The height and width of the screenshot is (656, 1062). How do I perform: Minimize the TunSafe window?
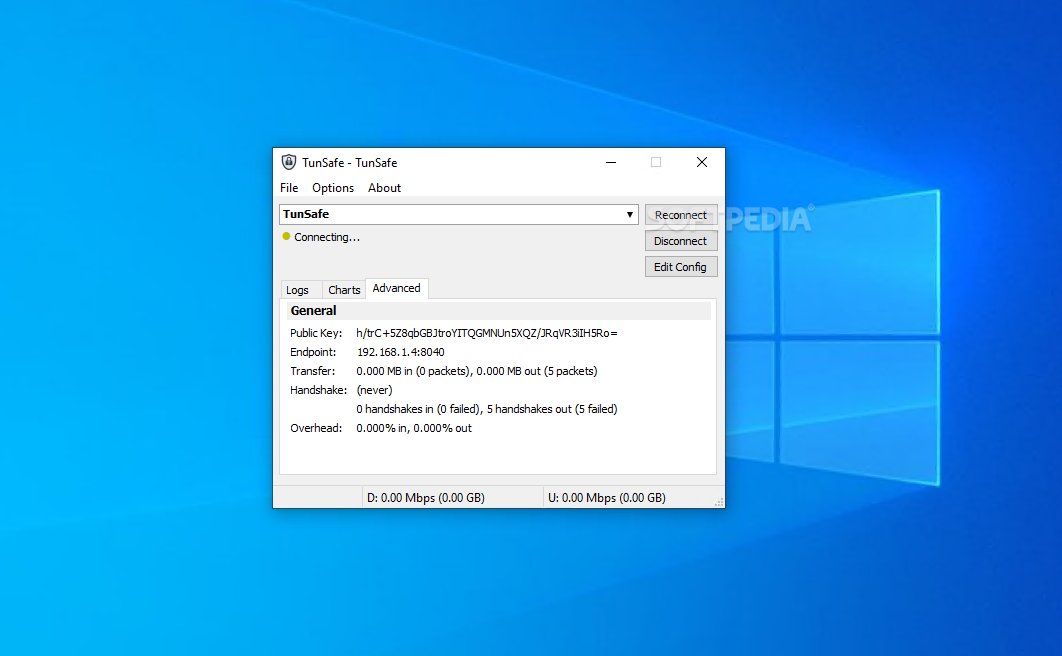click(x=611, y=162)
